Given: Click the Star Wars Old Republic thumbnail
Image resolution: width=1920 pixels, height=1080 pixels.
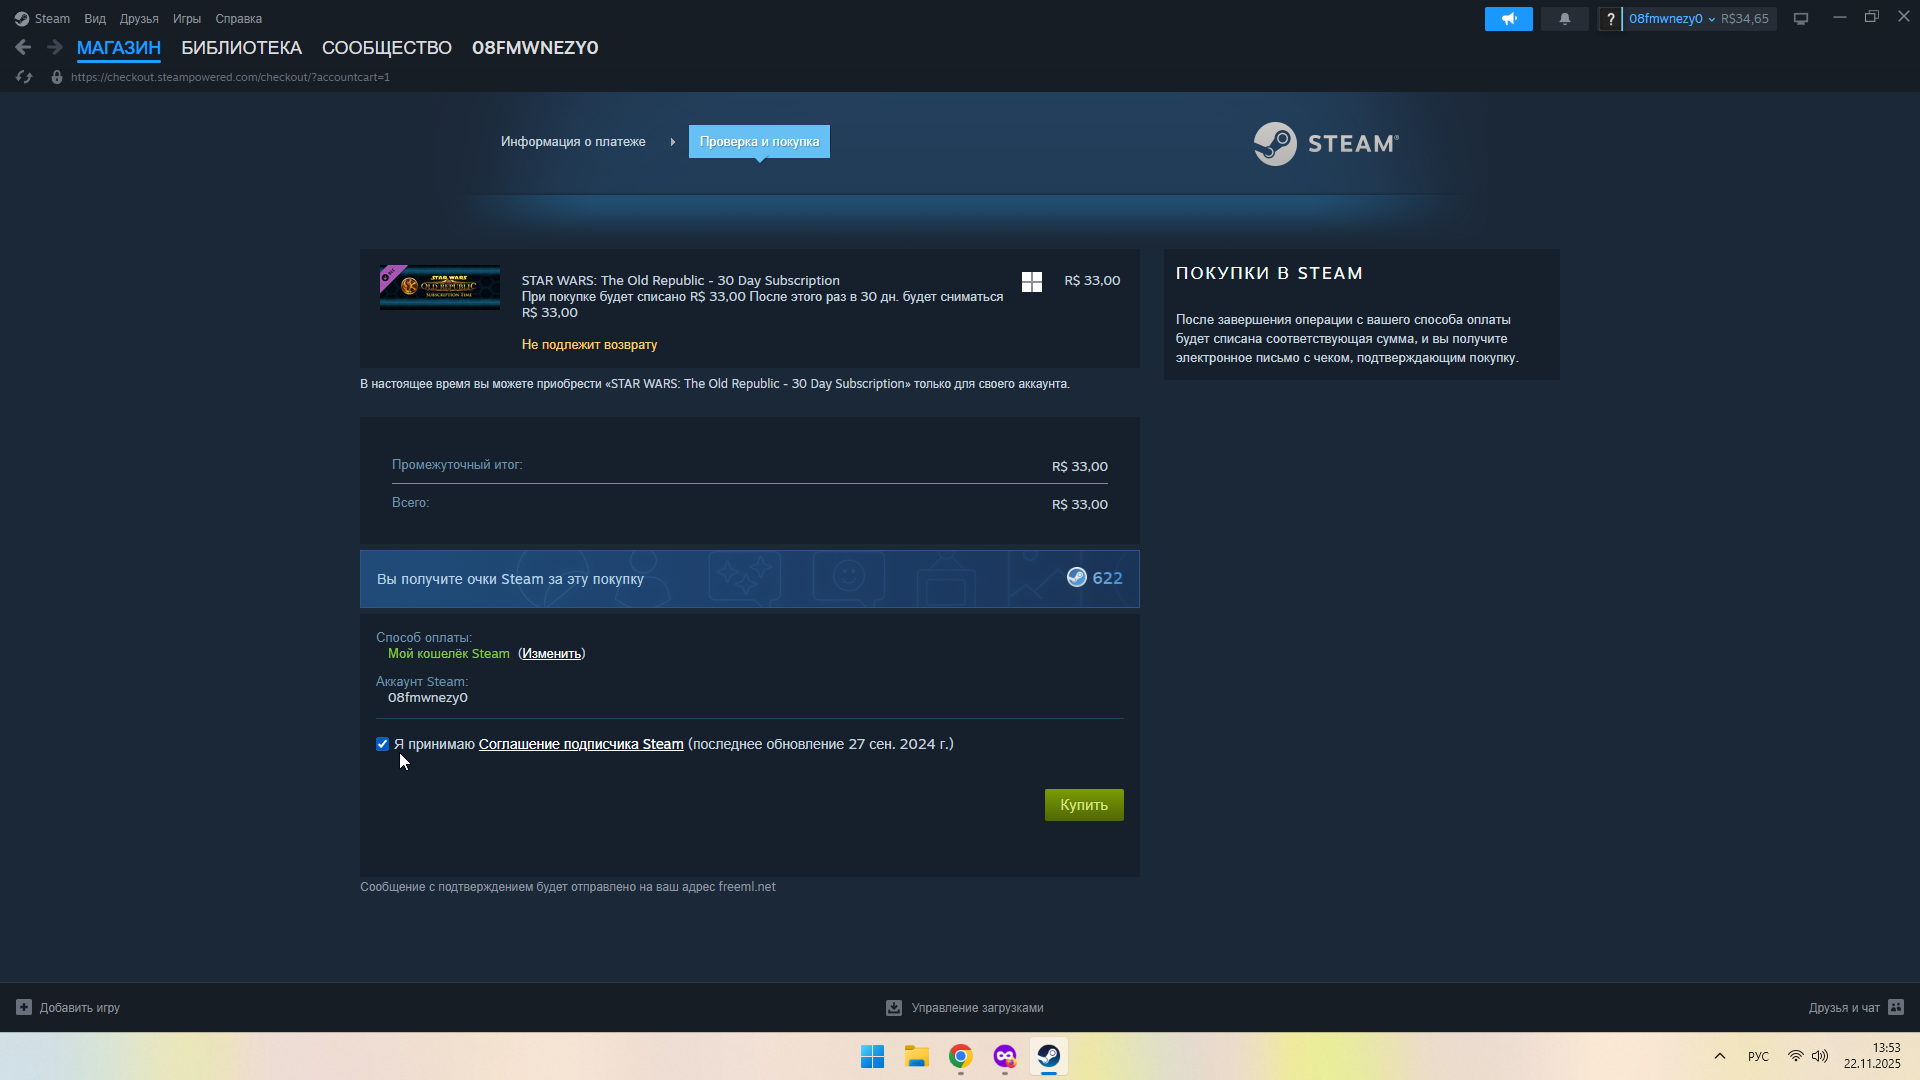Looking at the screenshot, I should click(440, 287).
